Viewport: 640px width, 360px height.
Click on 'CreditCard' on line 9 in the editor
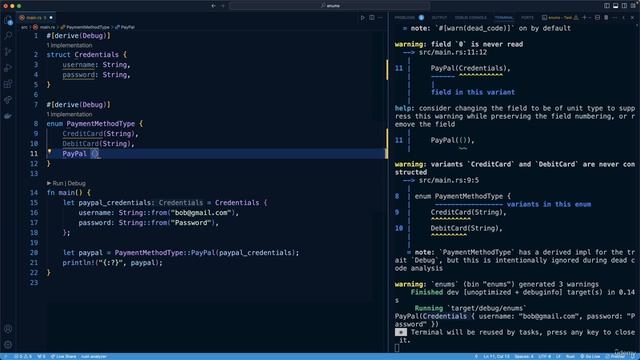(82, 133)
